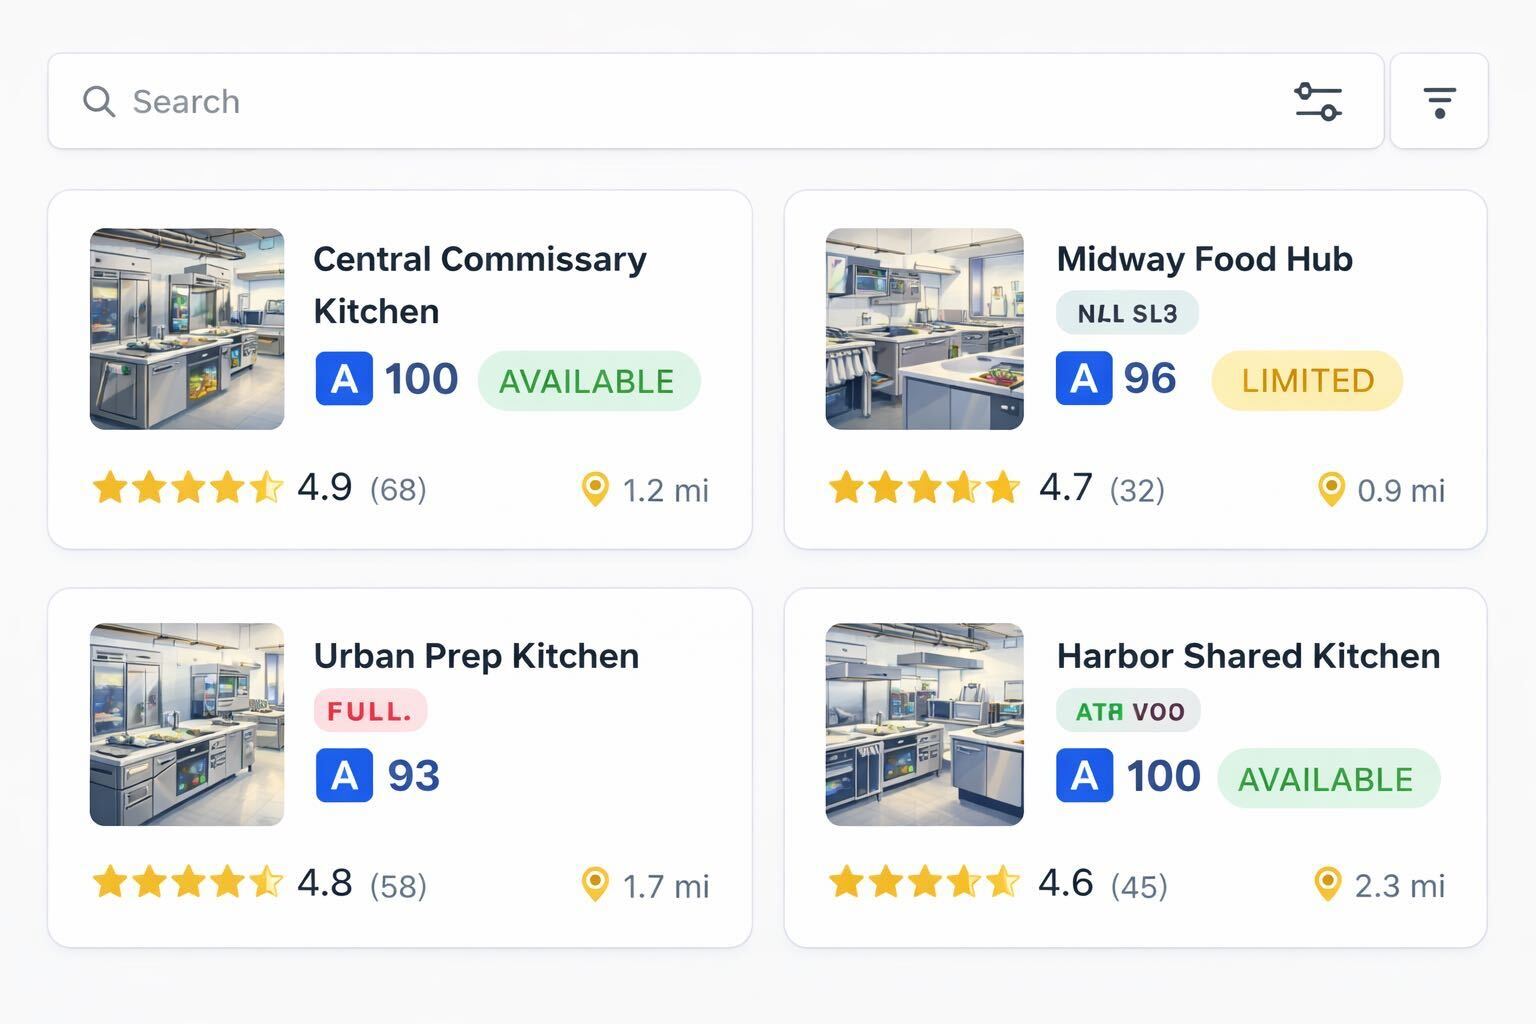Toggle the FULL badge on Urban Prep Kitchen
This screenshot has height=1024, width=1536.
click(370, 710)
